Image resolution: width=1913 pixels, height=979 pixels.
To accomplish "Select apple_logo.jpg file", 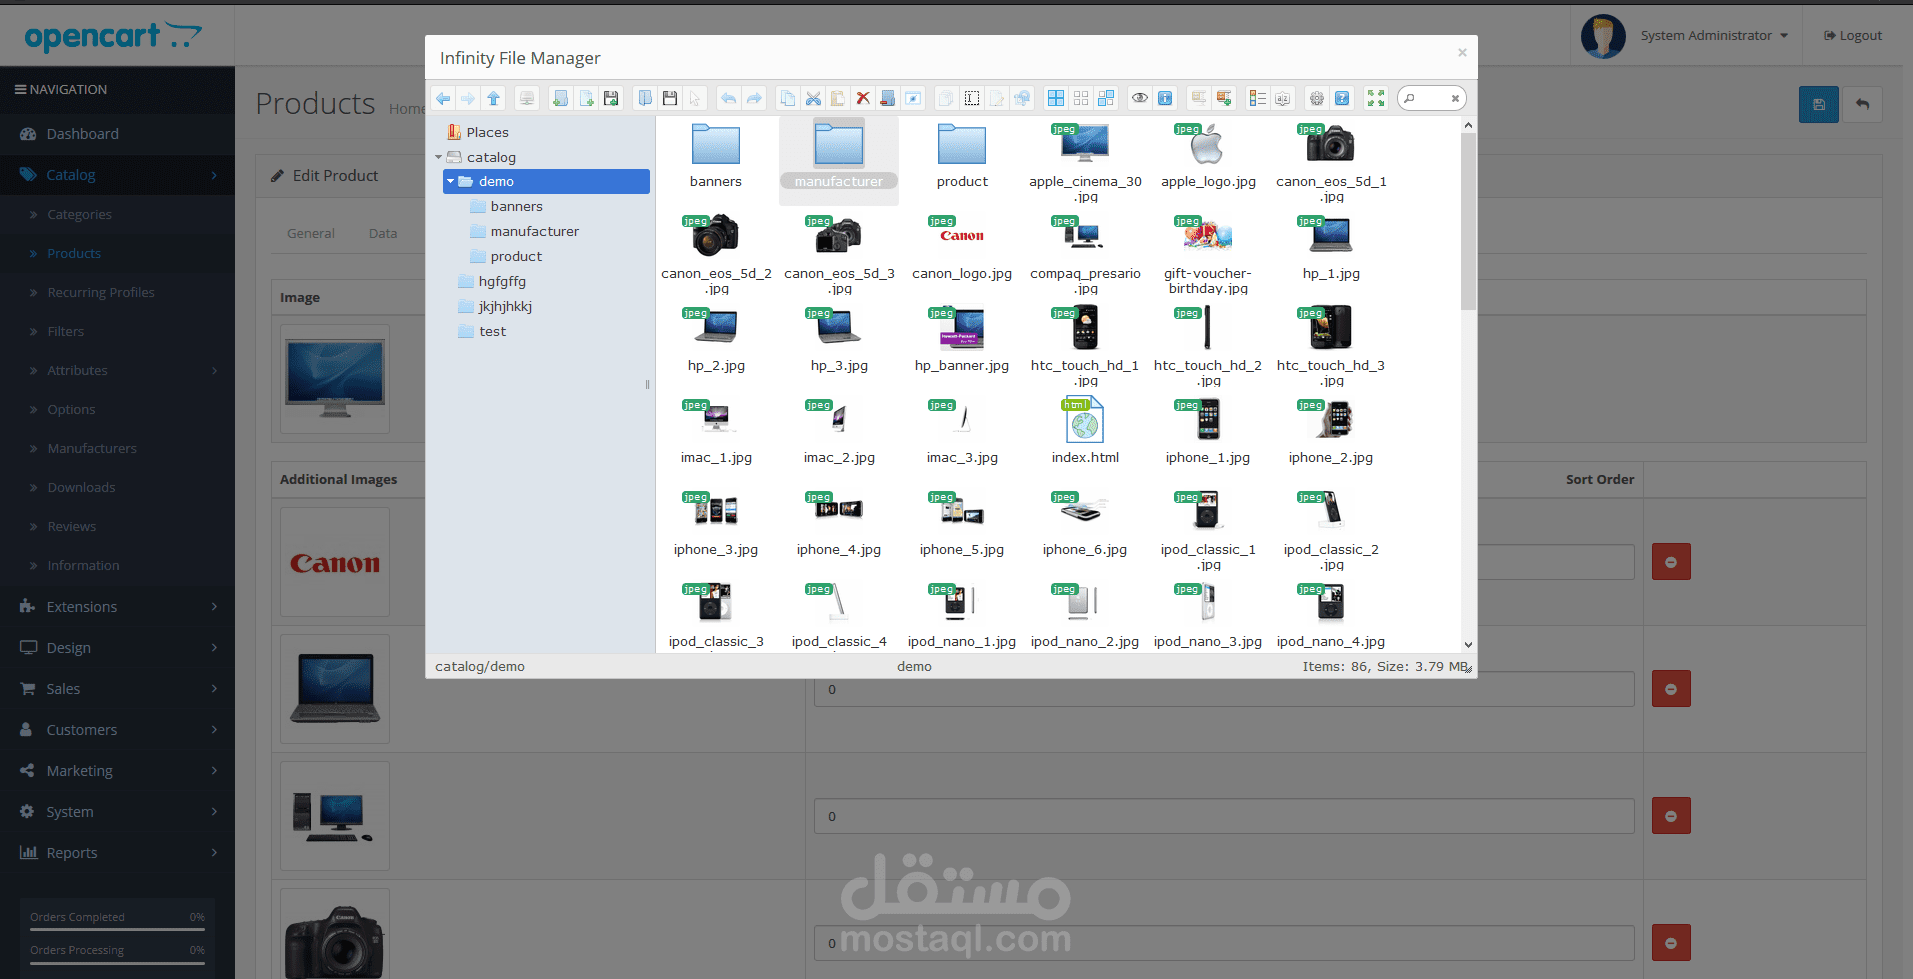I will (x=1208, y=156).
